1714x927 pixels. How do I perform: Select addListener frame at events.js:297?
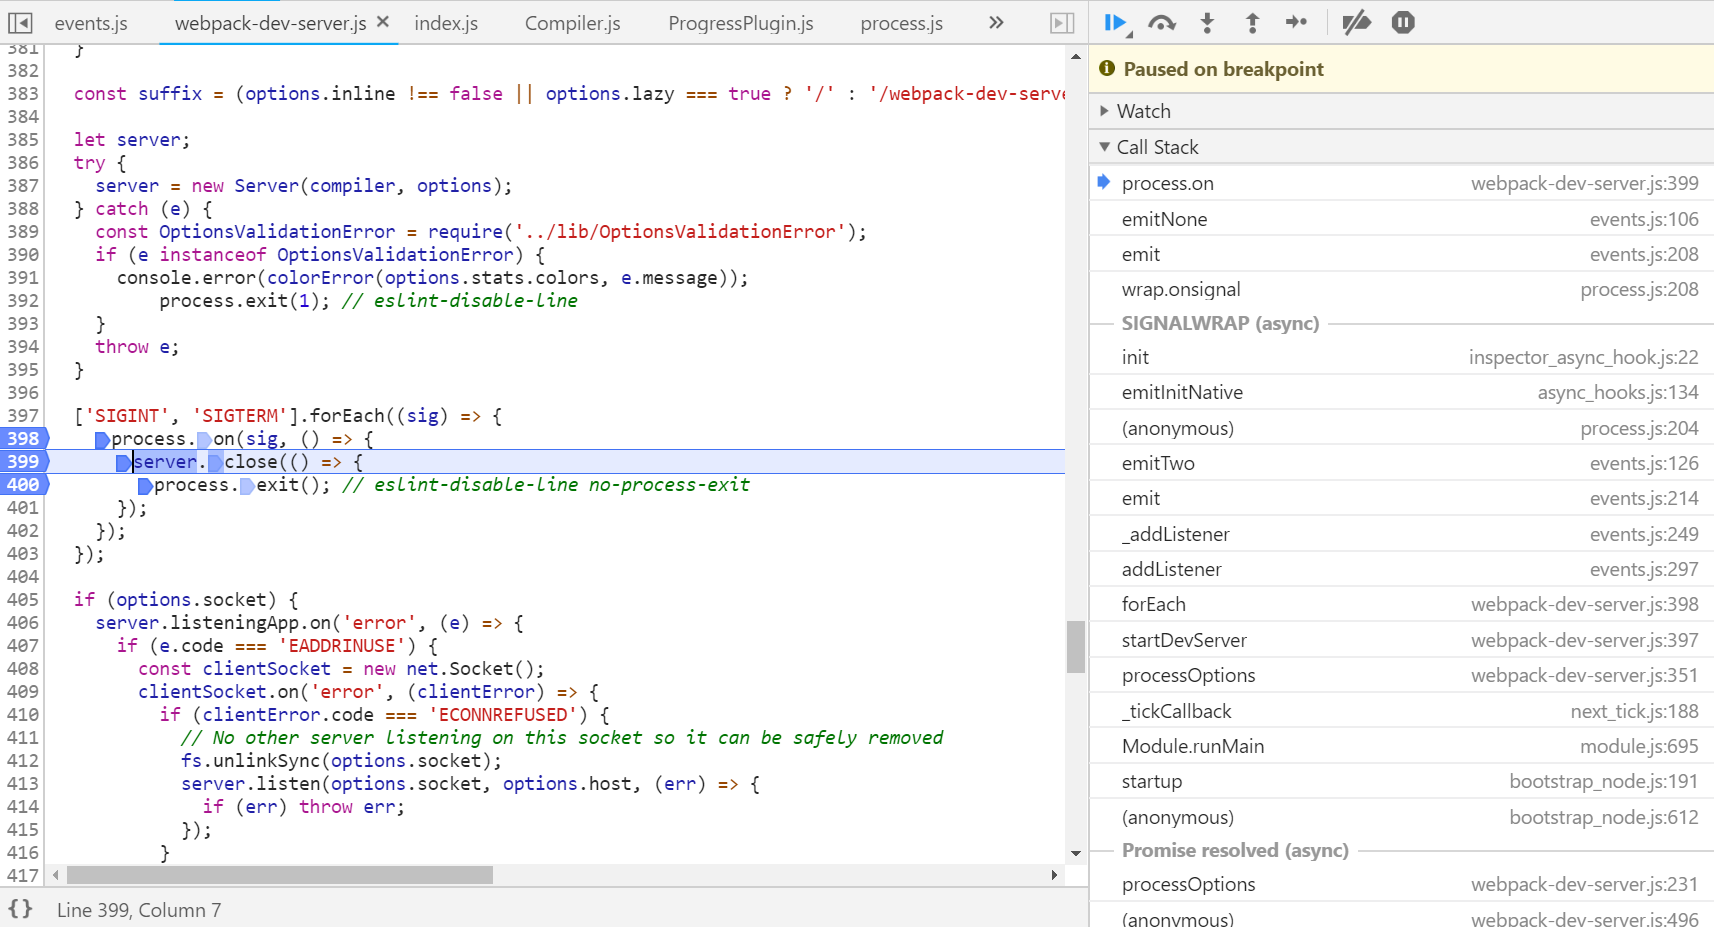(1401, 569)
